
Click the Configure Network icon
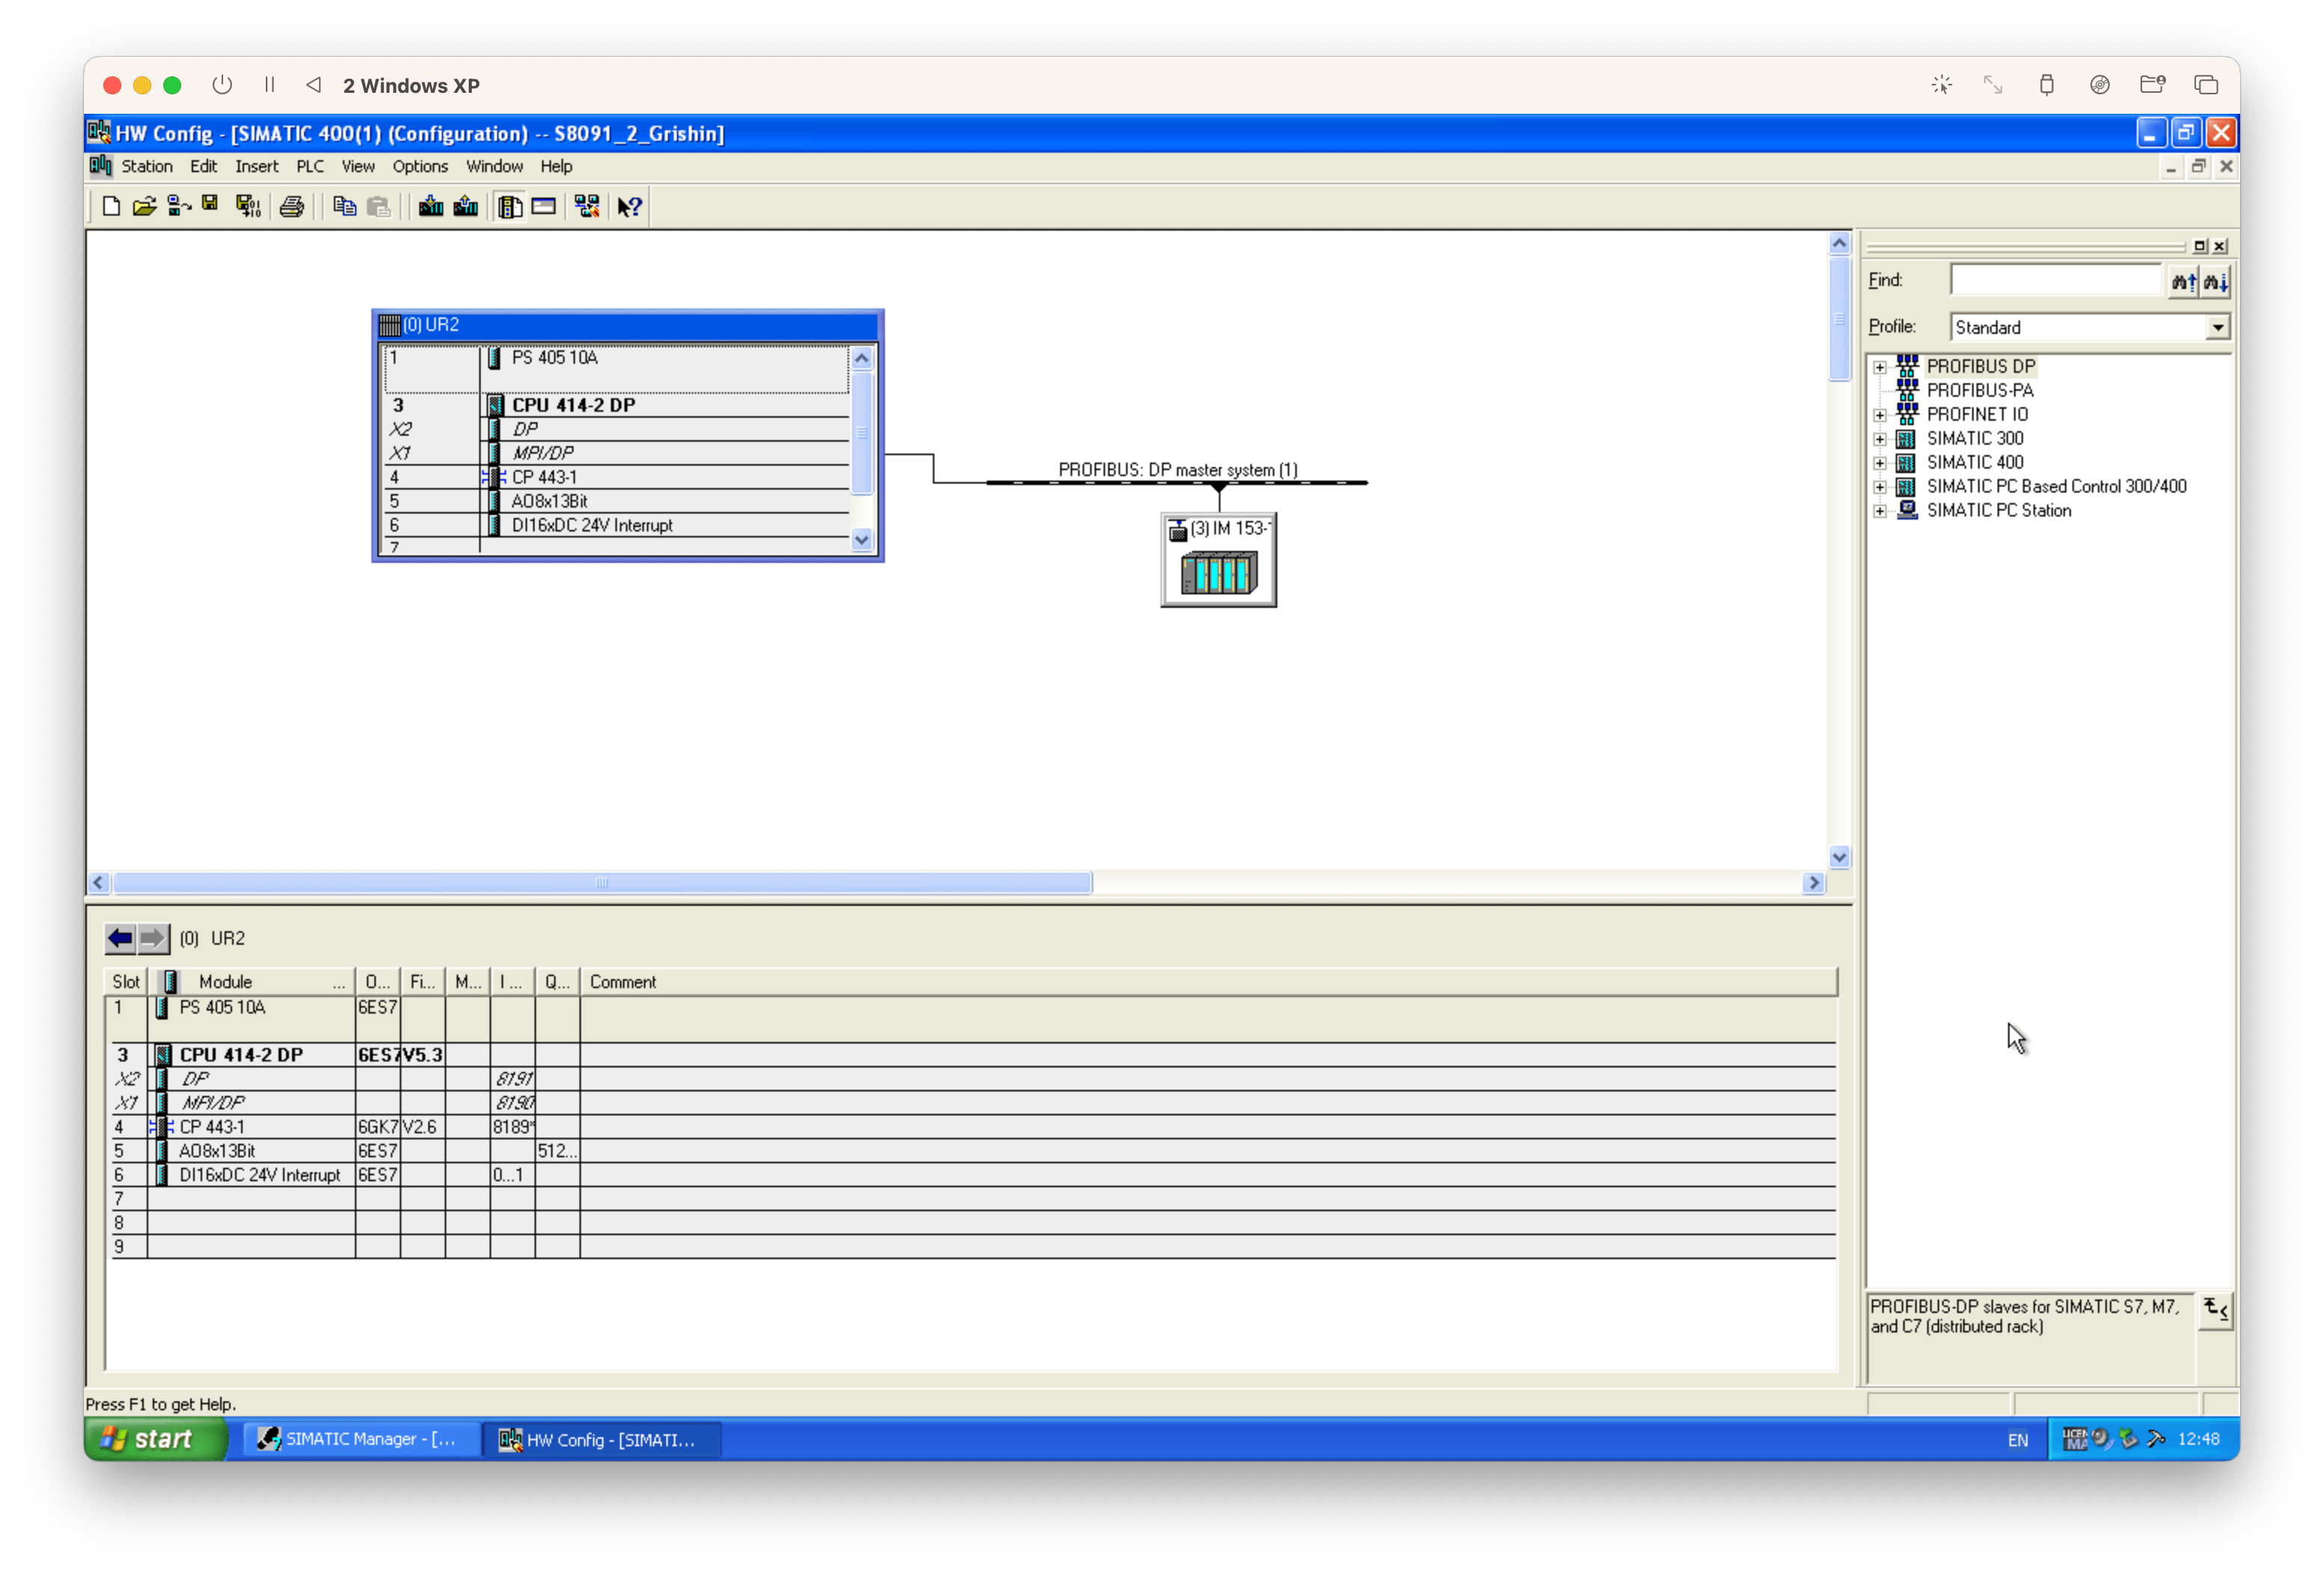[587, 207]
